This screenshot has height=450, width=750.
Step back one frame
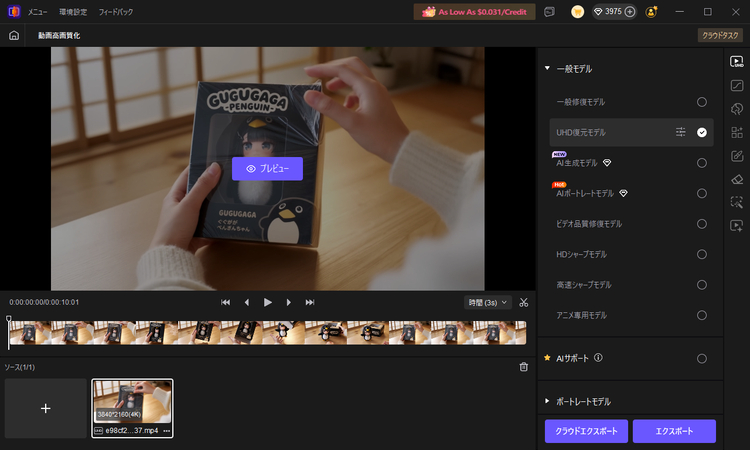point(247,302)
